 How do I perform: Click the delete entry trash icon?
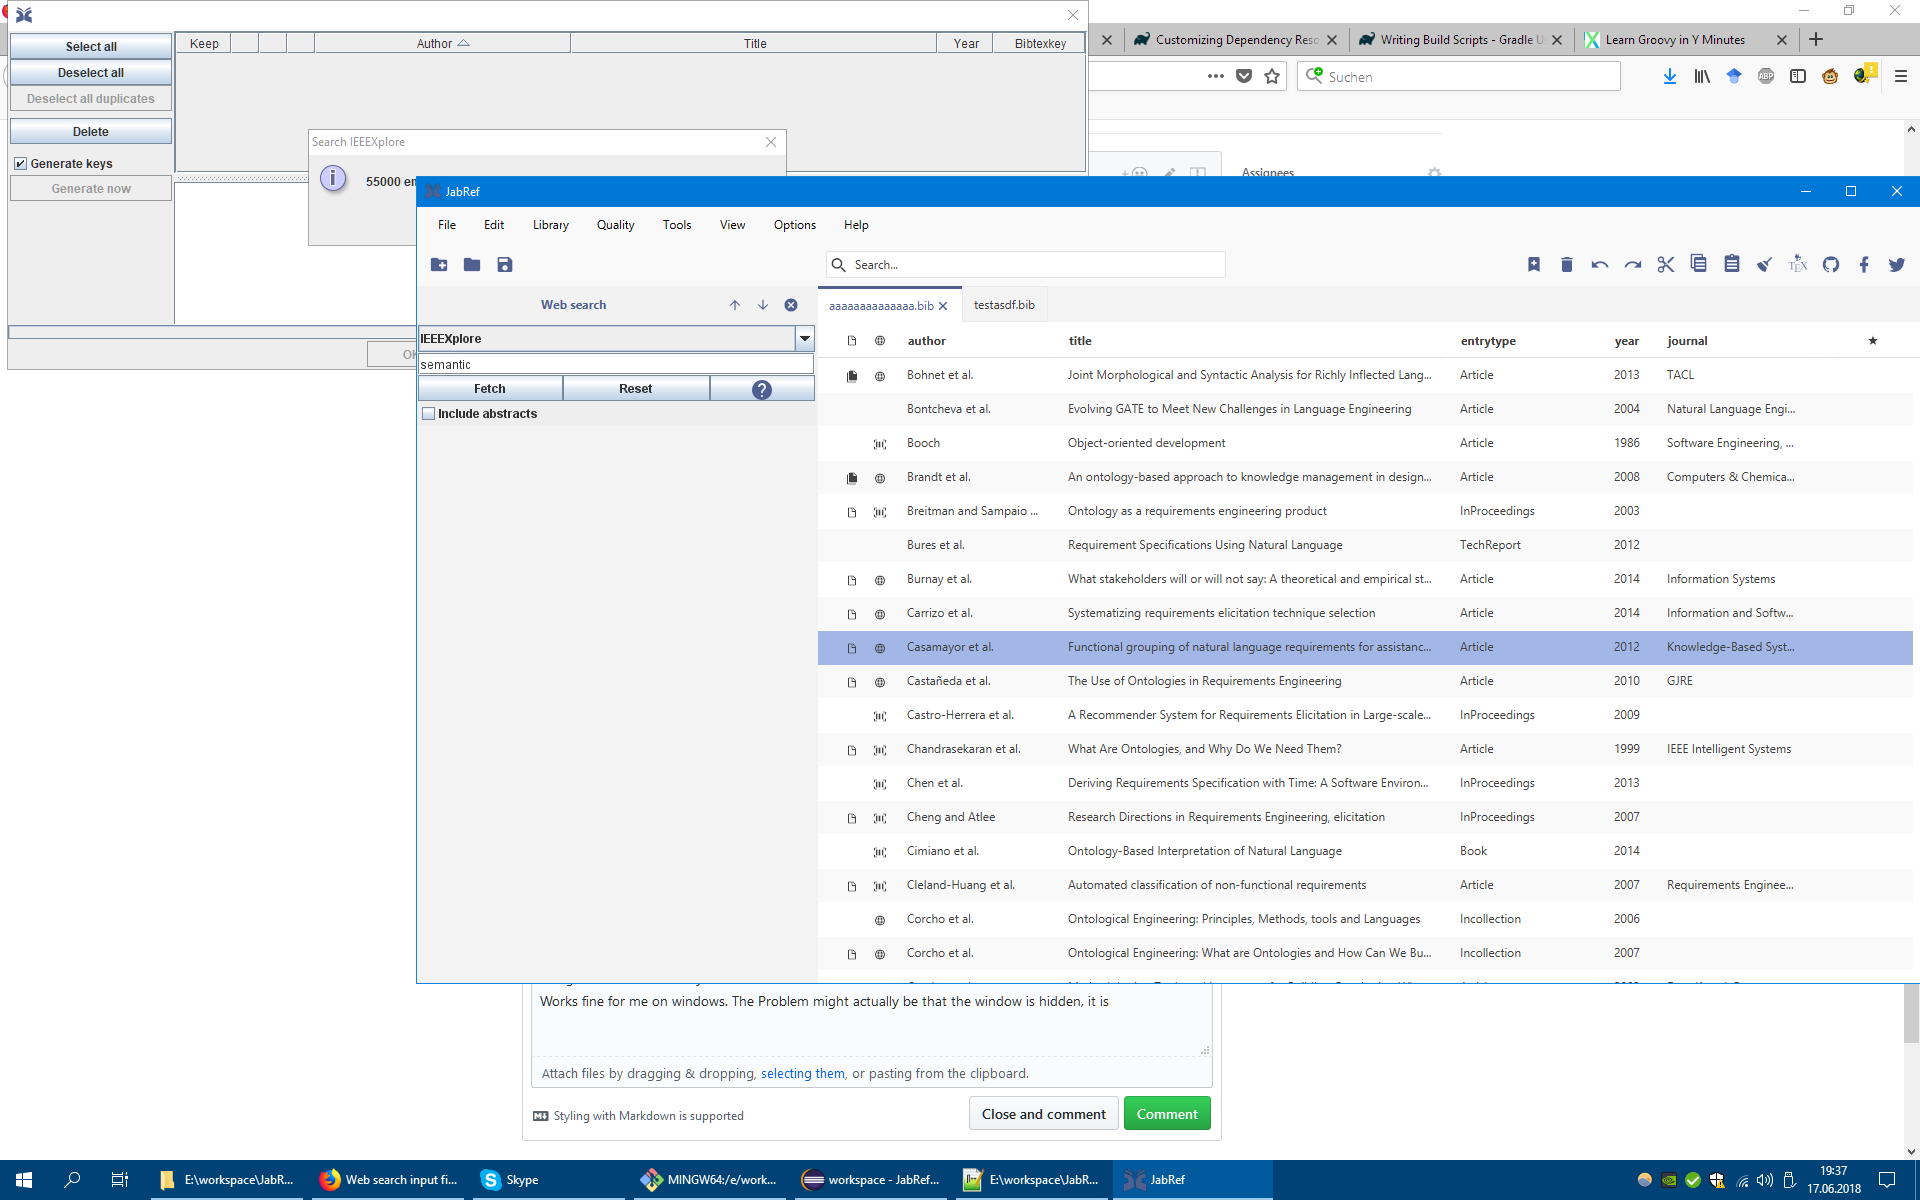(1567, 265)
